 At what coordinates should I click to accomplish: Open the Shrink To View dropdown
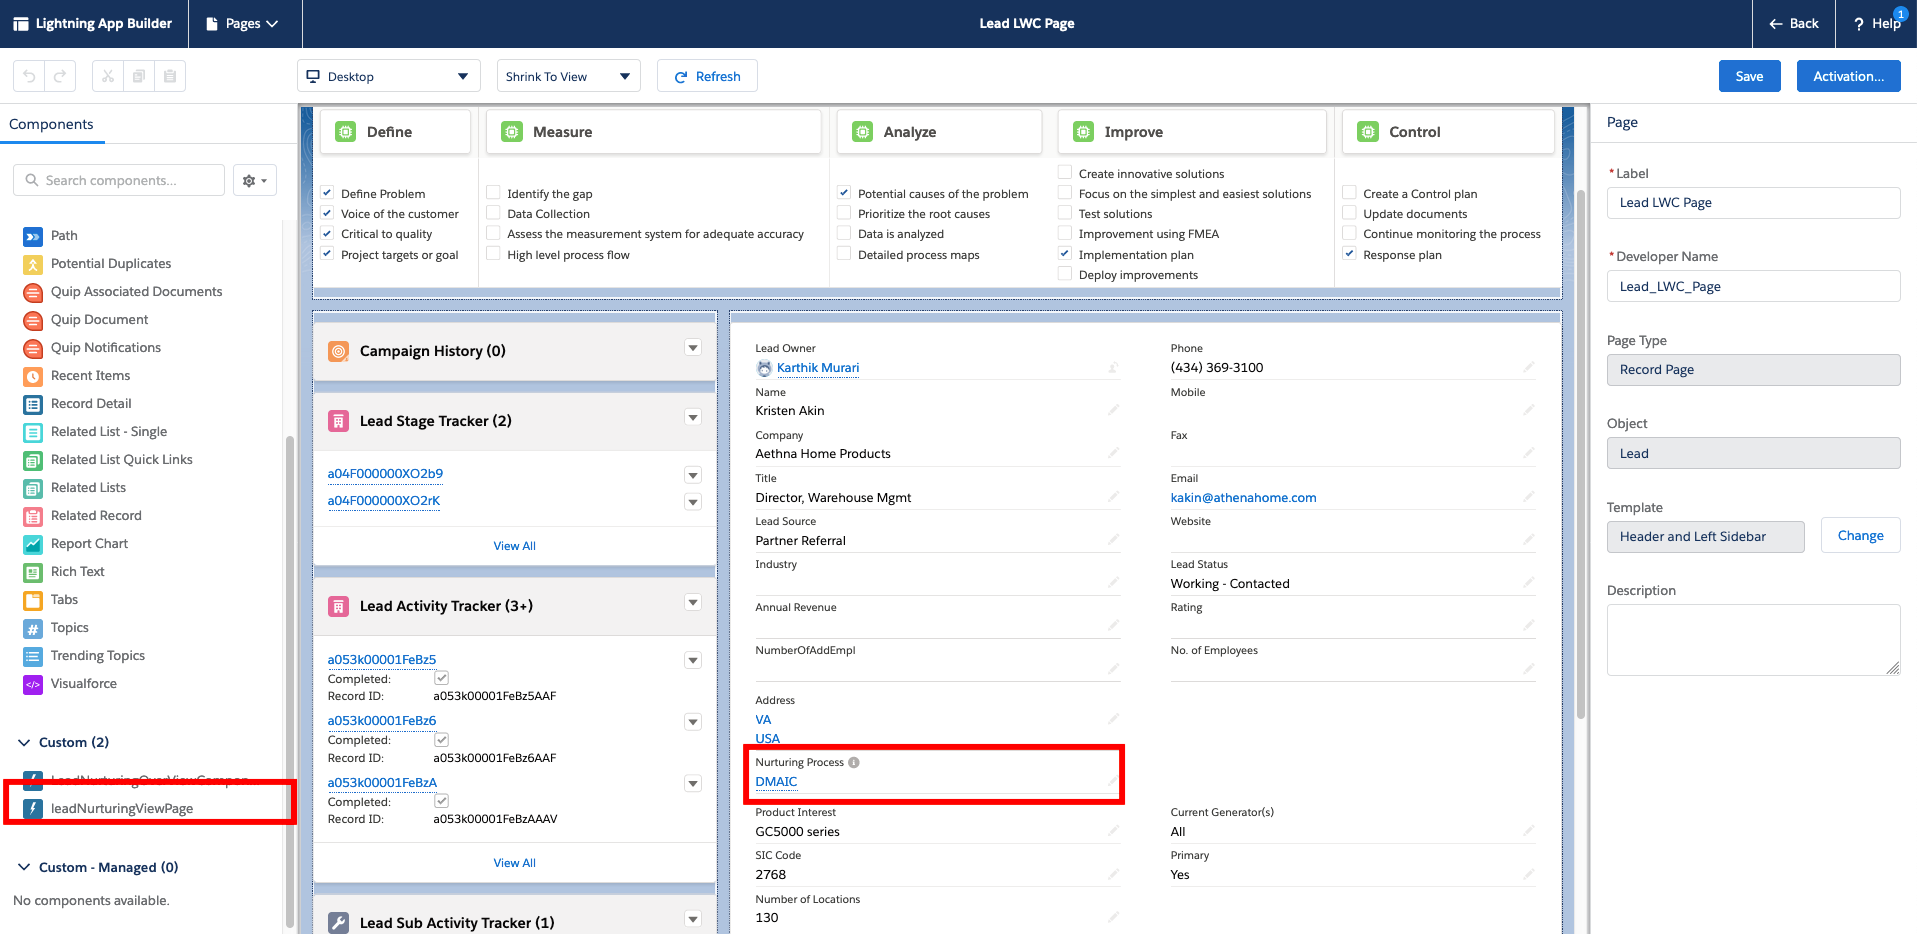(567, 75)
